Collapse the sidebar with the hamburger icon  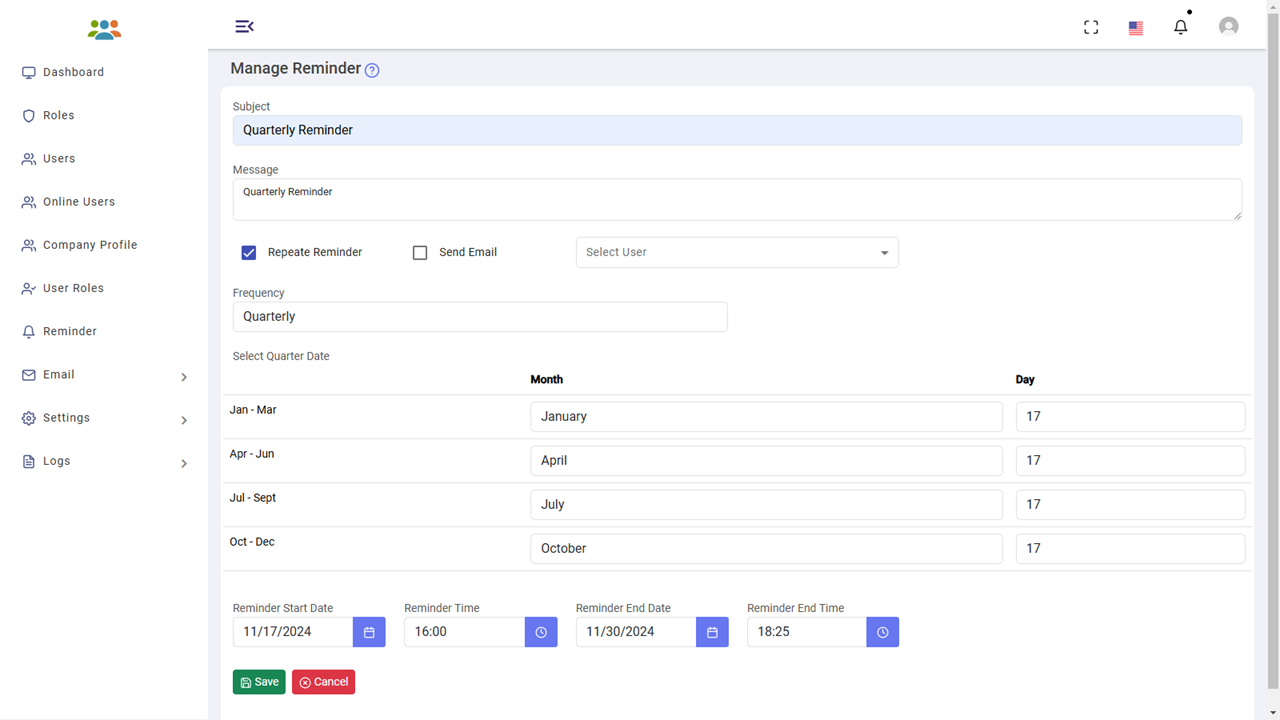pos(244,26)
